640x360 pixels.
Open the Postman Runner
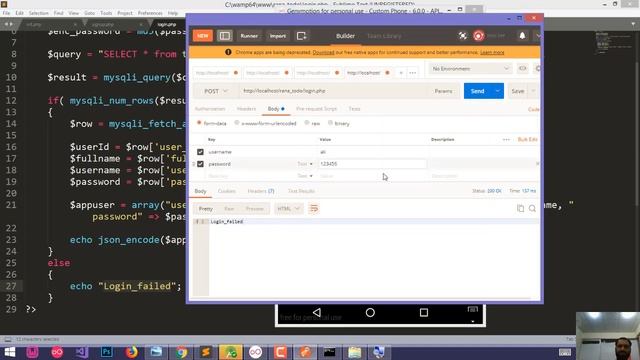[x=249, y=36]
